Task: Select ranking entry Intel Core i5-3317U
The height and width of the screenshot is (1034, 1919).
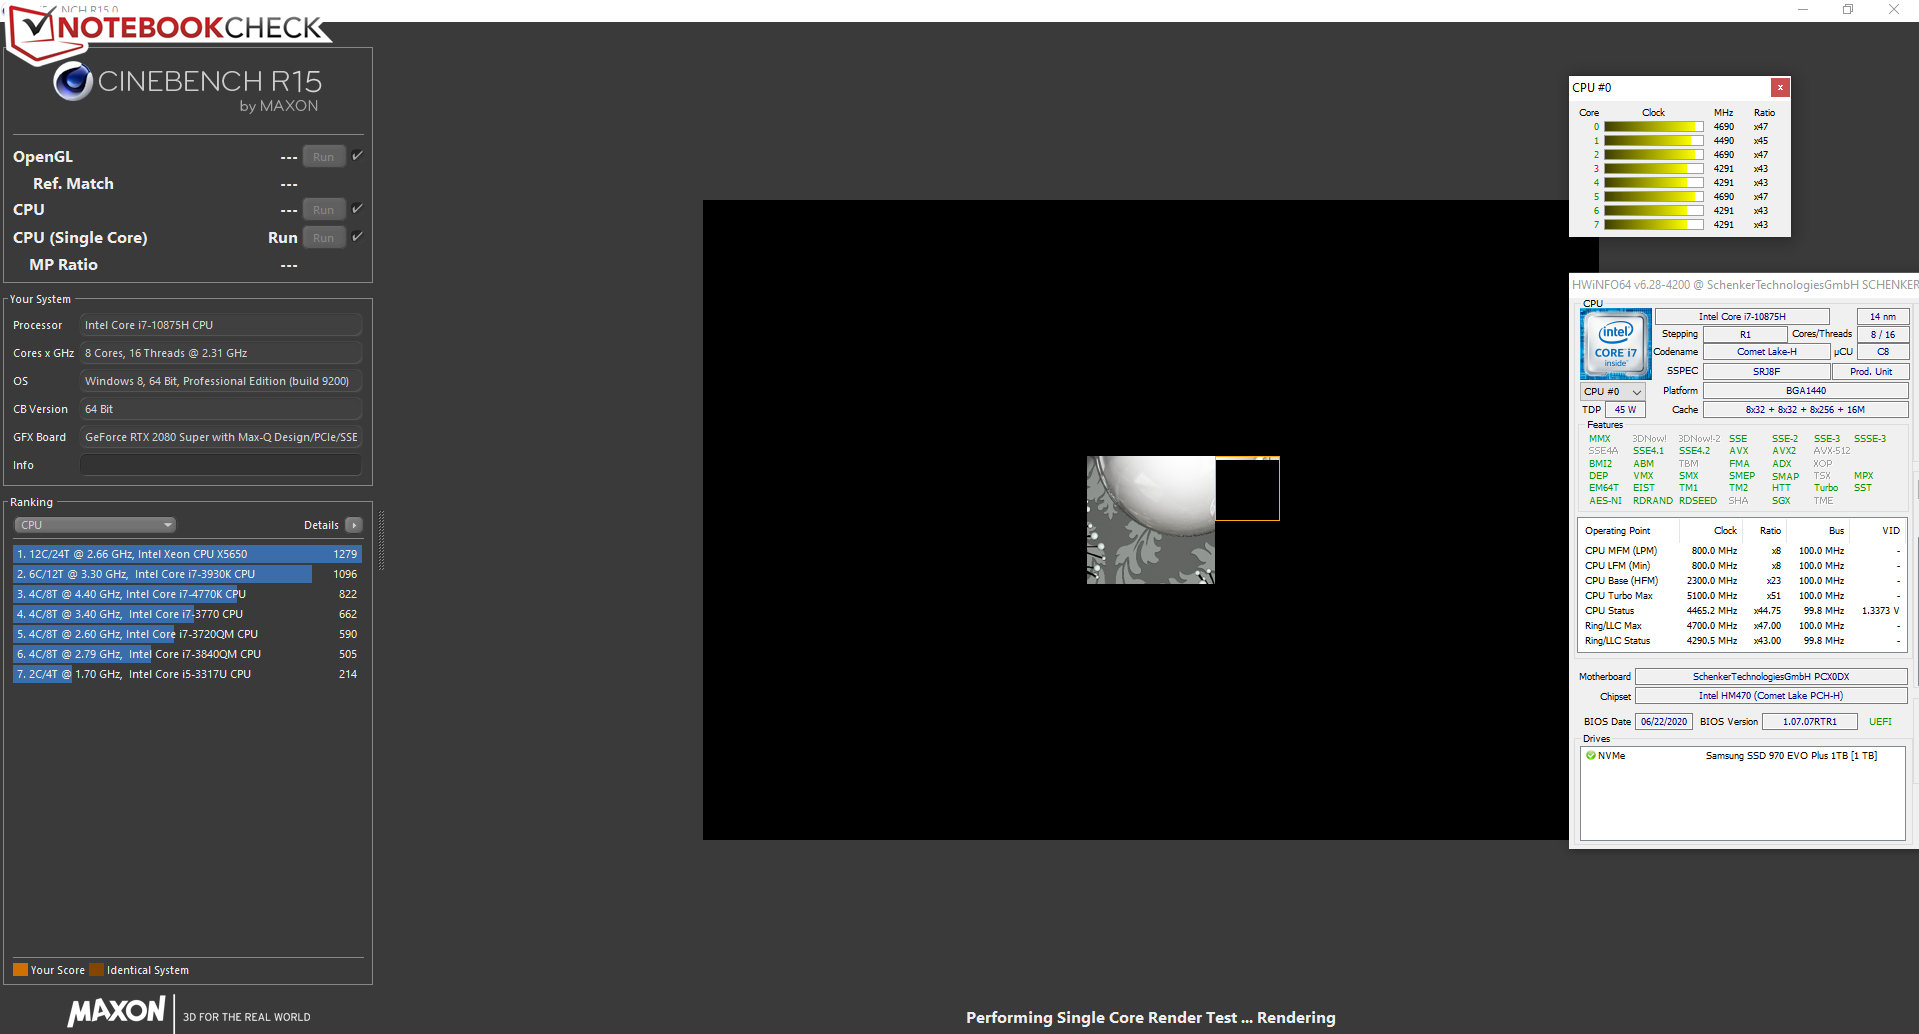Action: click(x=187, y=674)
